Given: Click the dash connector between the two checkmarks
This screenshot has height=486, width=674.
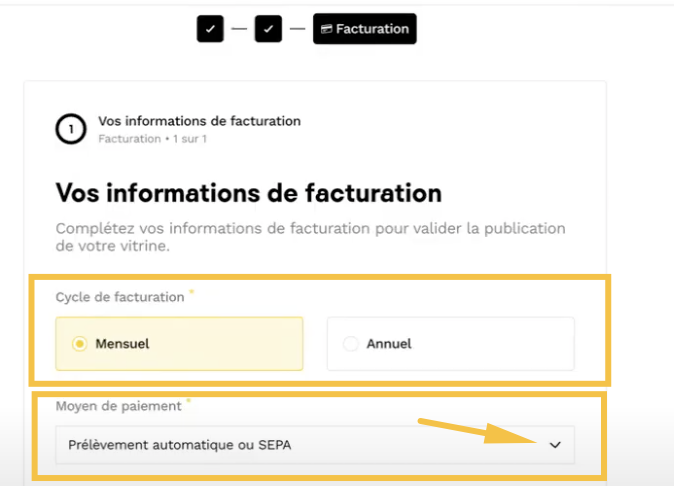Looking at the screenshot, I should tap(239, 29).
